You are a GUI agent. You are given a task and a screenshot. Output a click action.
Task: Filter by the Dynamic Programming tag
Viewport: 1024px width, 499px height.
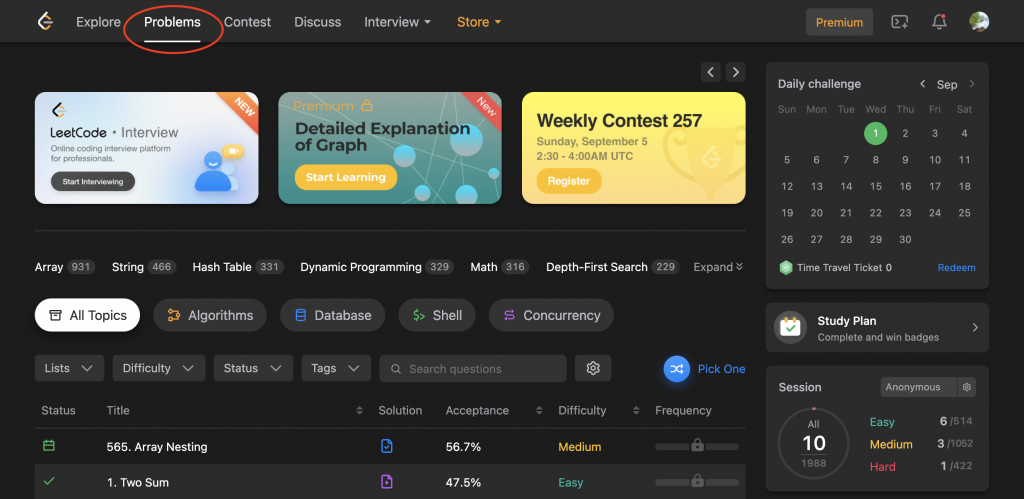[377, 267]
